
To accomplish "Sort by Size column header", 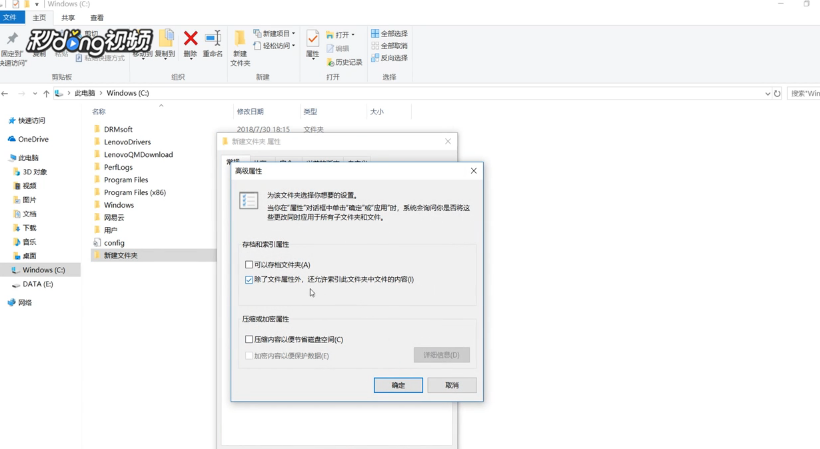I will click(x=377, y=112).
